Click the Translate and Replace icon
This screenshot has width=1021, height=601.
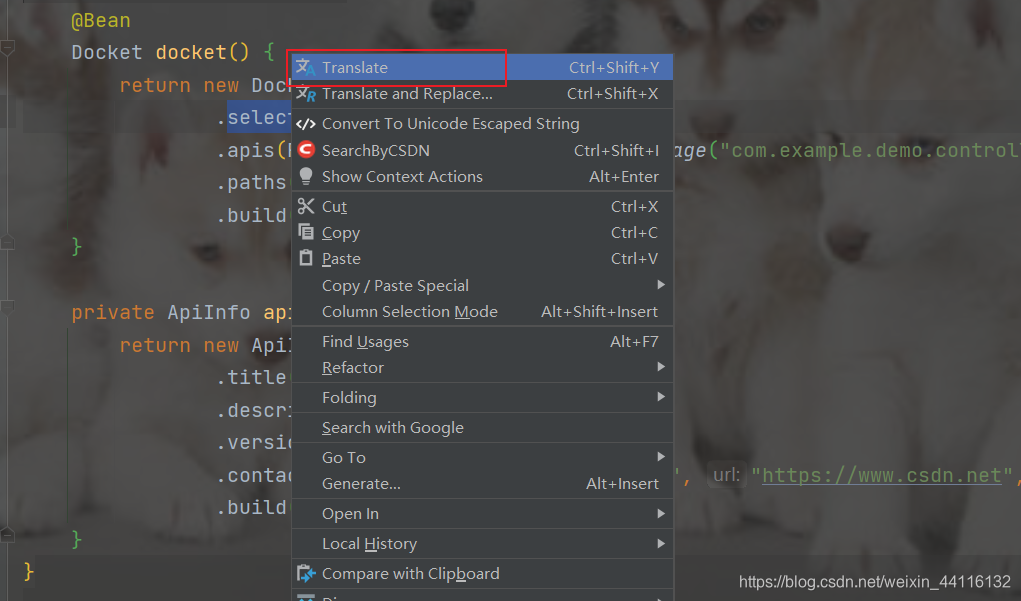(305, 94)
